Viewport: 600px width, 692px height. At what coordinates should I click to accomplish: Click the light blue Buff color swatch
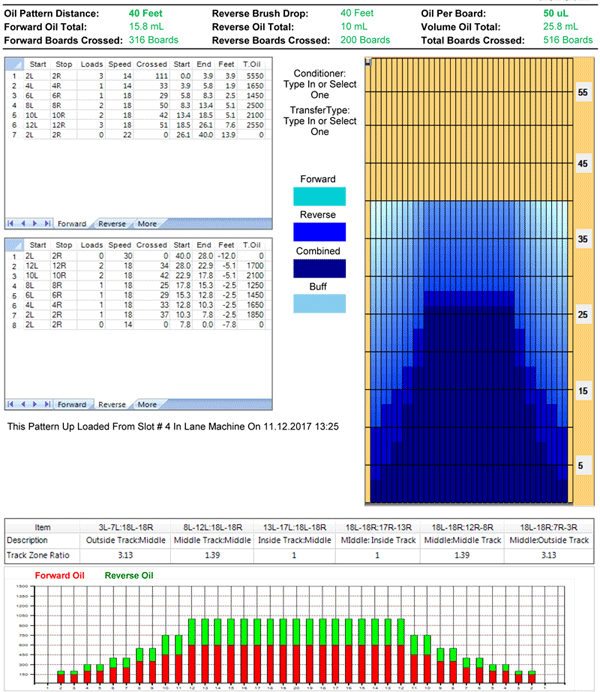tap(316, 303)
